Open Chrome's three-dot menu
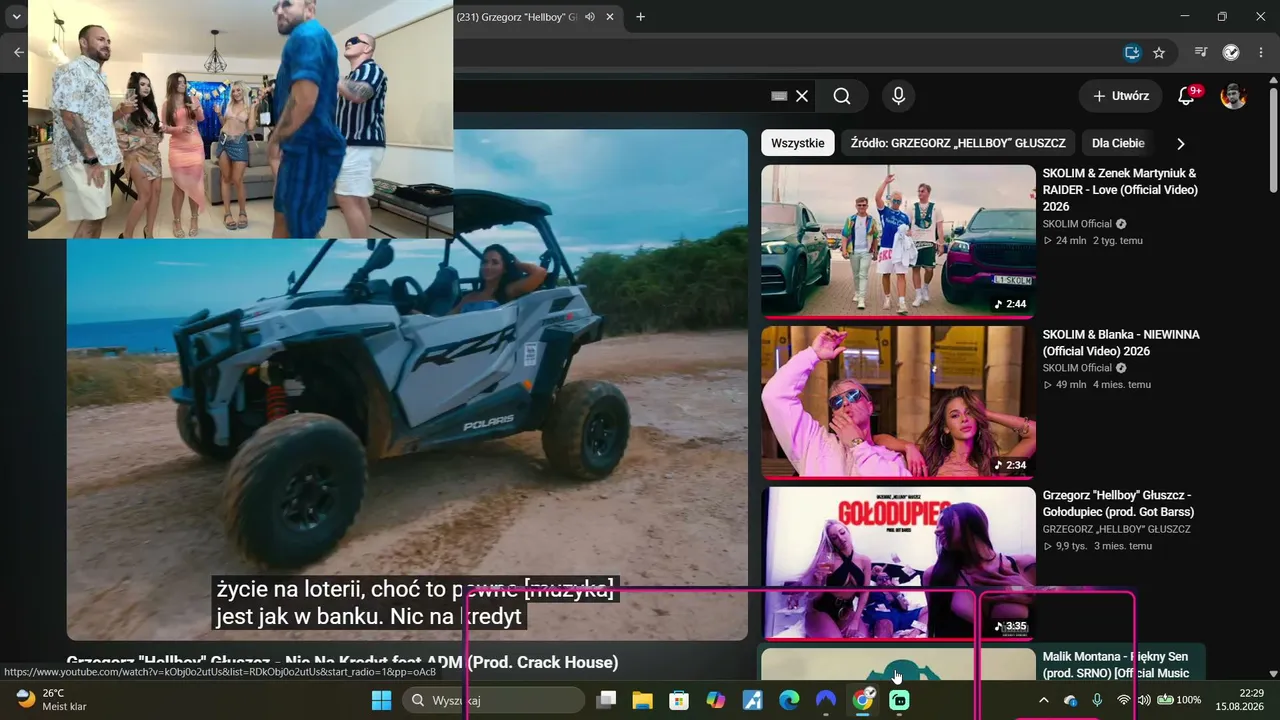The width and height of the screenshot is (1280, 720). click(x=1261, y=52)
